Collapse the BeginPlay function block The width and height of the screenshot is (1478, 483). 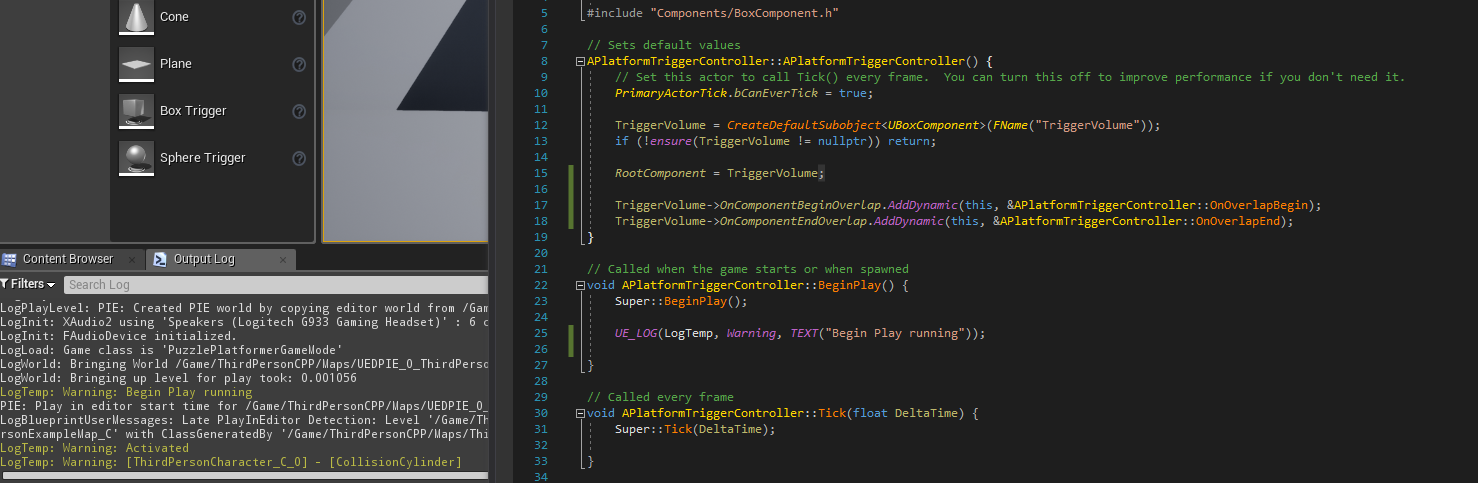[x=581, y=286]
